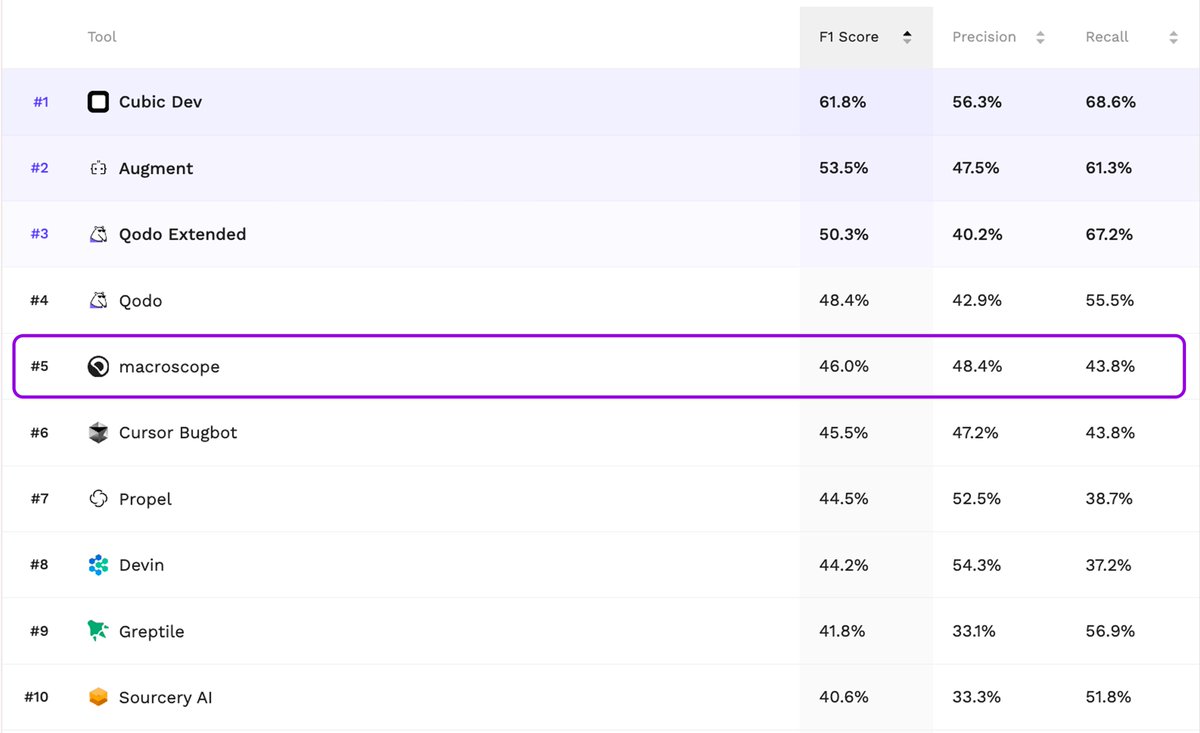Image resolution: width=1200 pixels, height=733 pixels.
Task: Click Propel recall 38.7%
Action: point(1109,498)
